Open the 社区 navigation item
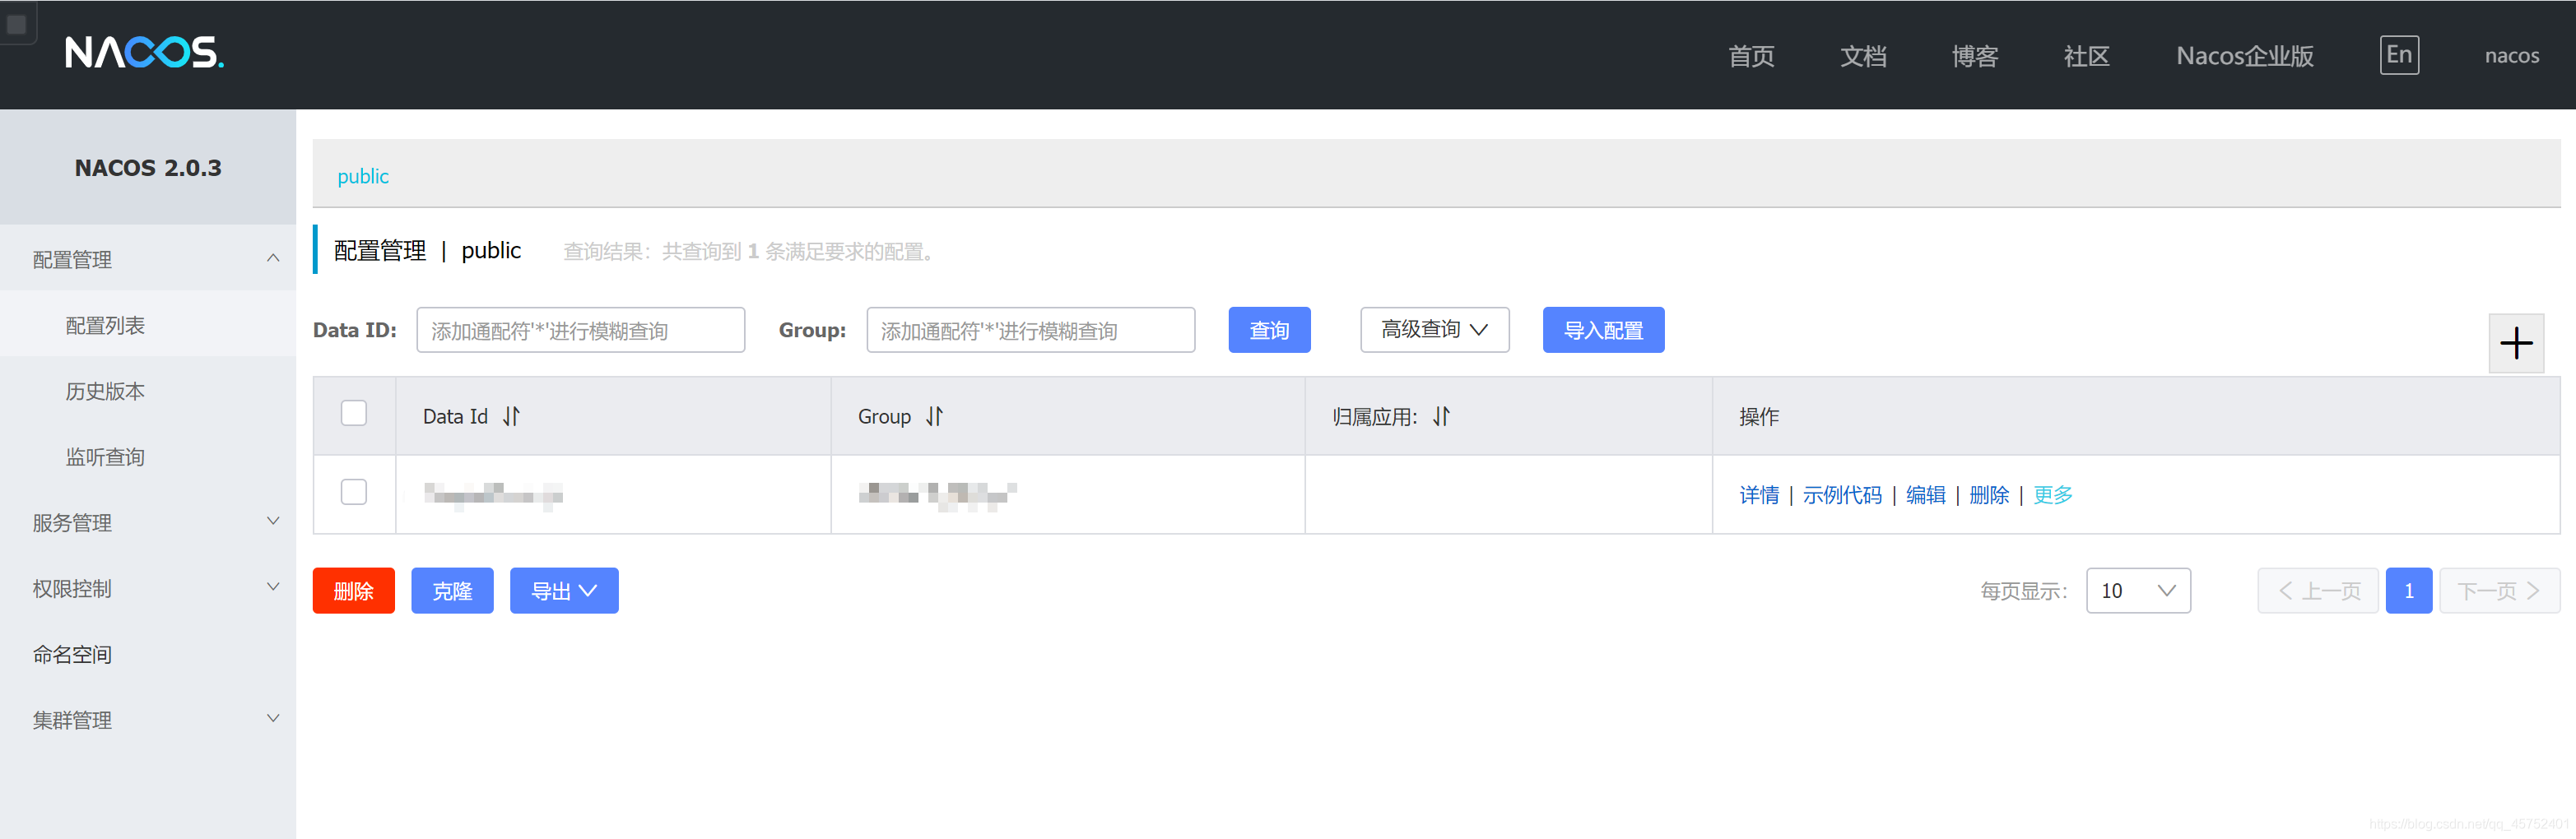This screenshot has width=2576, height=839. pyautogui.click(x=2085, y=56)
